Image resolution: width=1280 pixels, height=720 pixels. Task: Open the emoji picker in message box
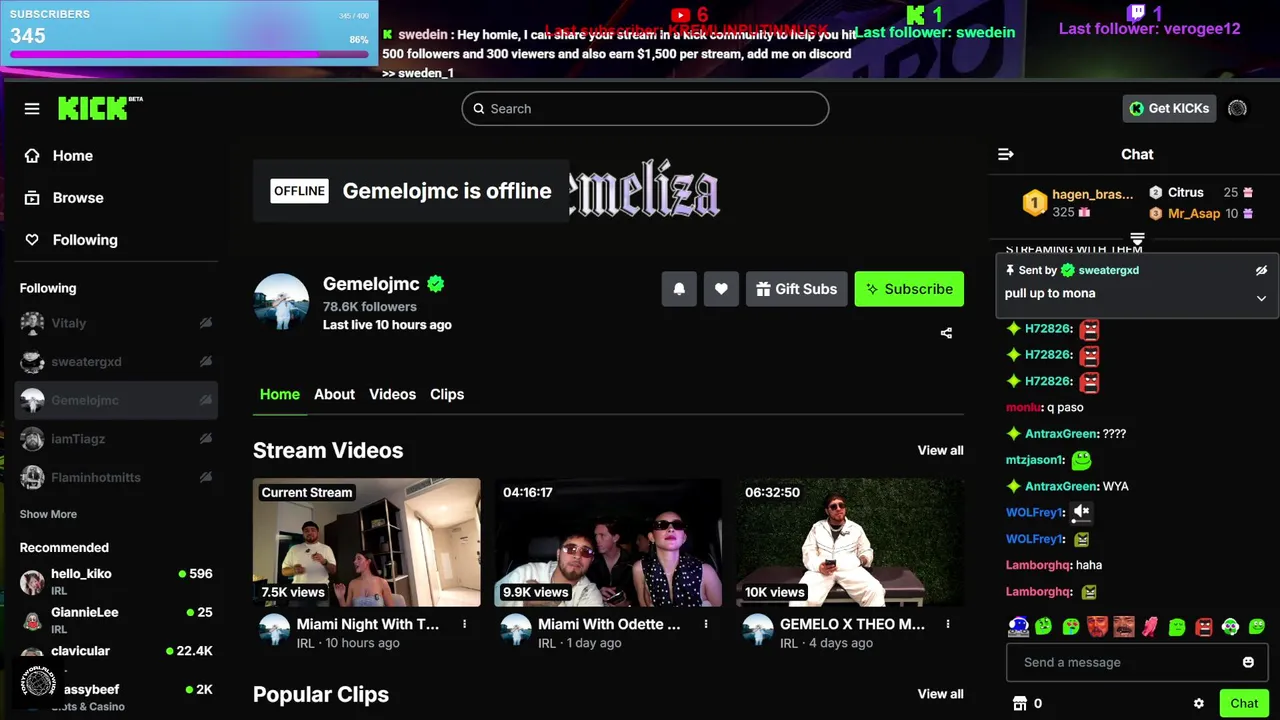point(1248,662)
